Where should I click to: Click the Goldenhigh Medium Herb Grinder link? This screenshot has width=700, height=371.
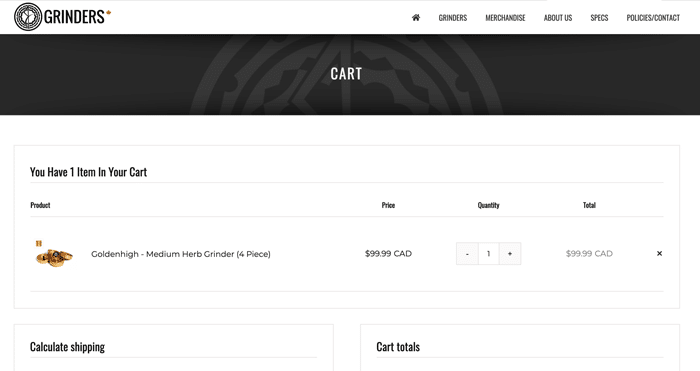point(181,254)
